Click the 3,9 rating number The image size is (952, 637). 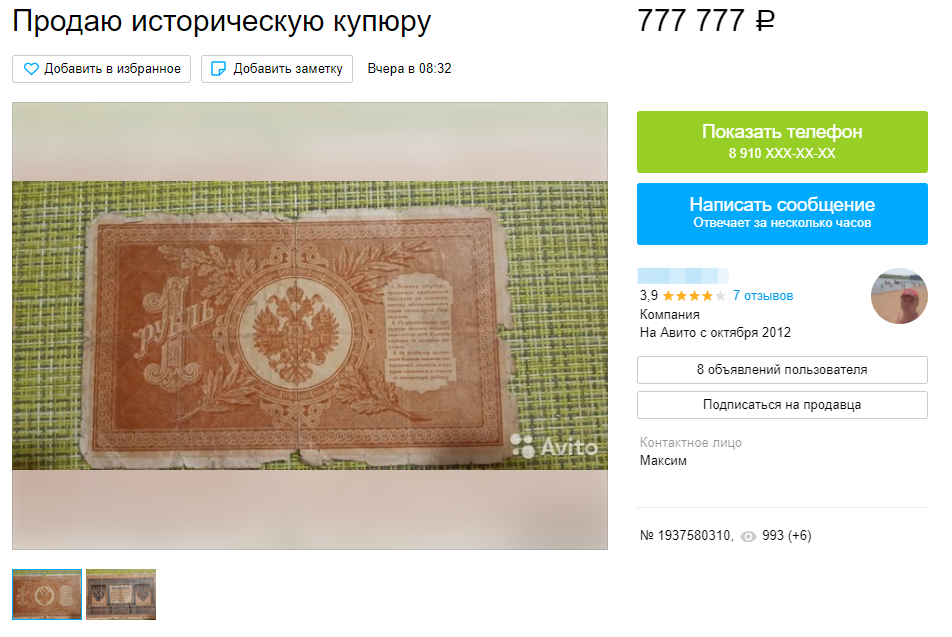coord(648,296)
